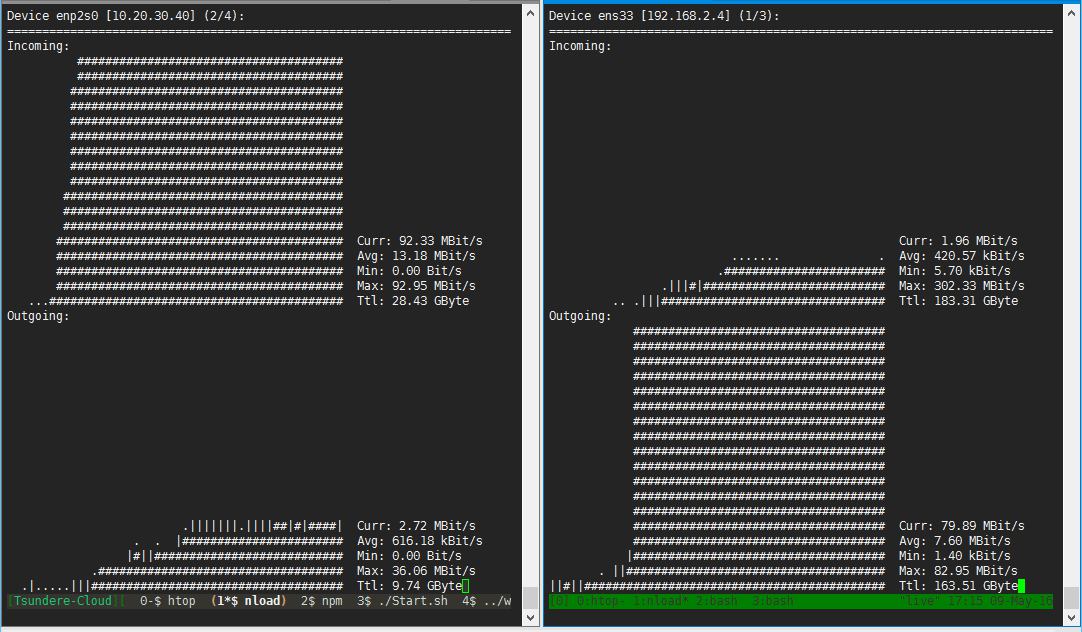Click the 'Tsundere-Cloud' session name
1082x632 pixels.
pyautogui.click(x=63, y=601)
